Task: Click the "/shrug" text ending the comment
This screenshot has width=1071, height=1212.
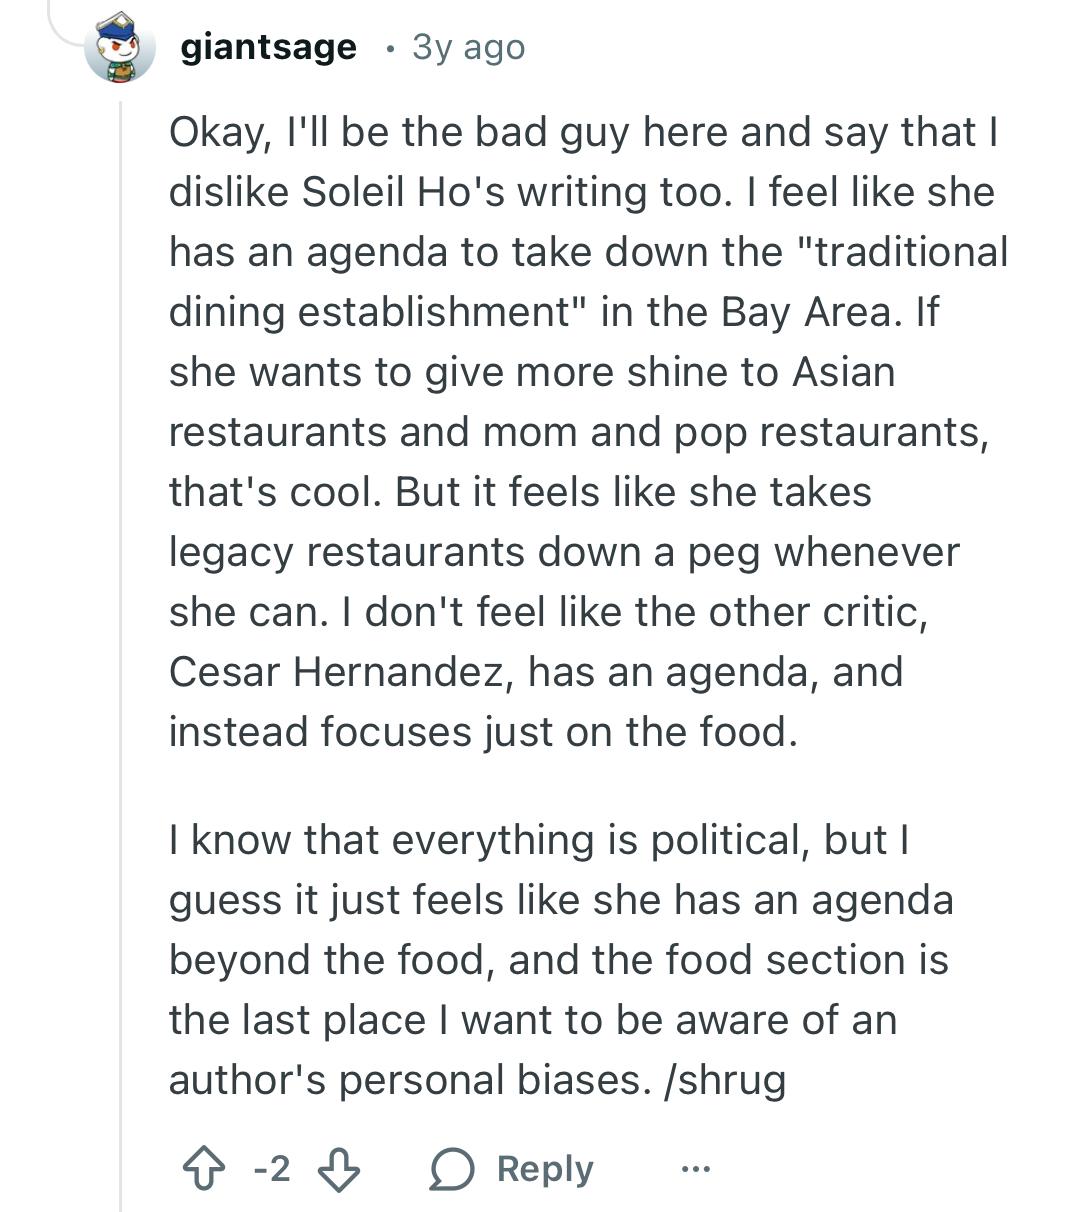Action: 725,1080
